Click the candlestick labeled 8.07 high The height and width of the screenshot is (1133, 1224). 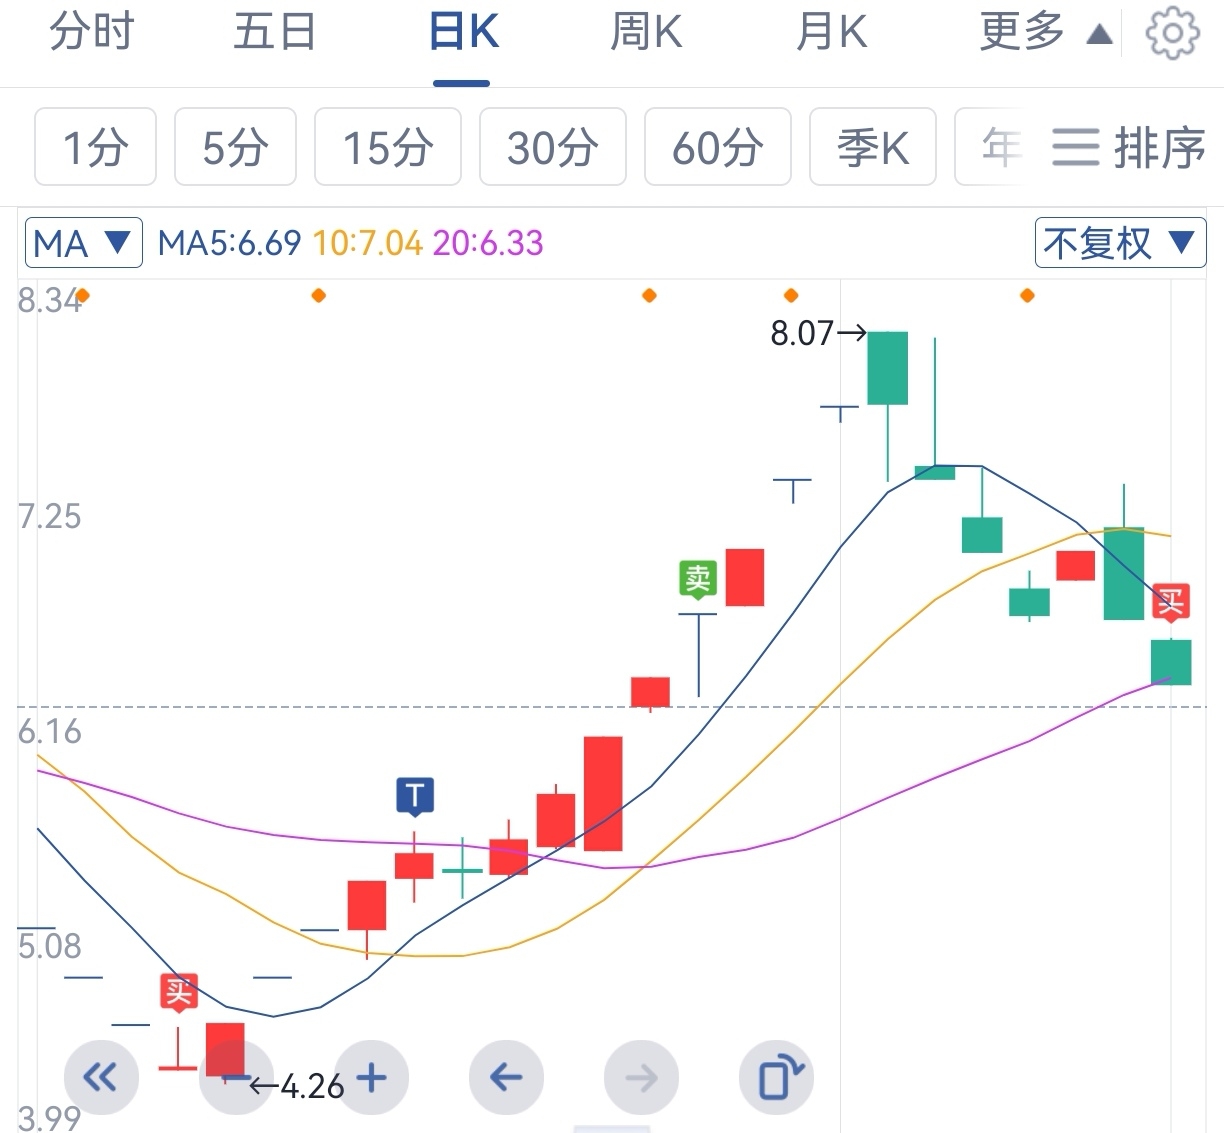(887, 368)
